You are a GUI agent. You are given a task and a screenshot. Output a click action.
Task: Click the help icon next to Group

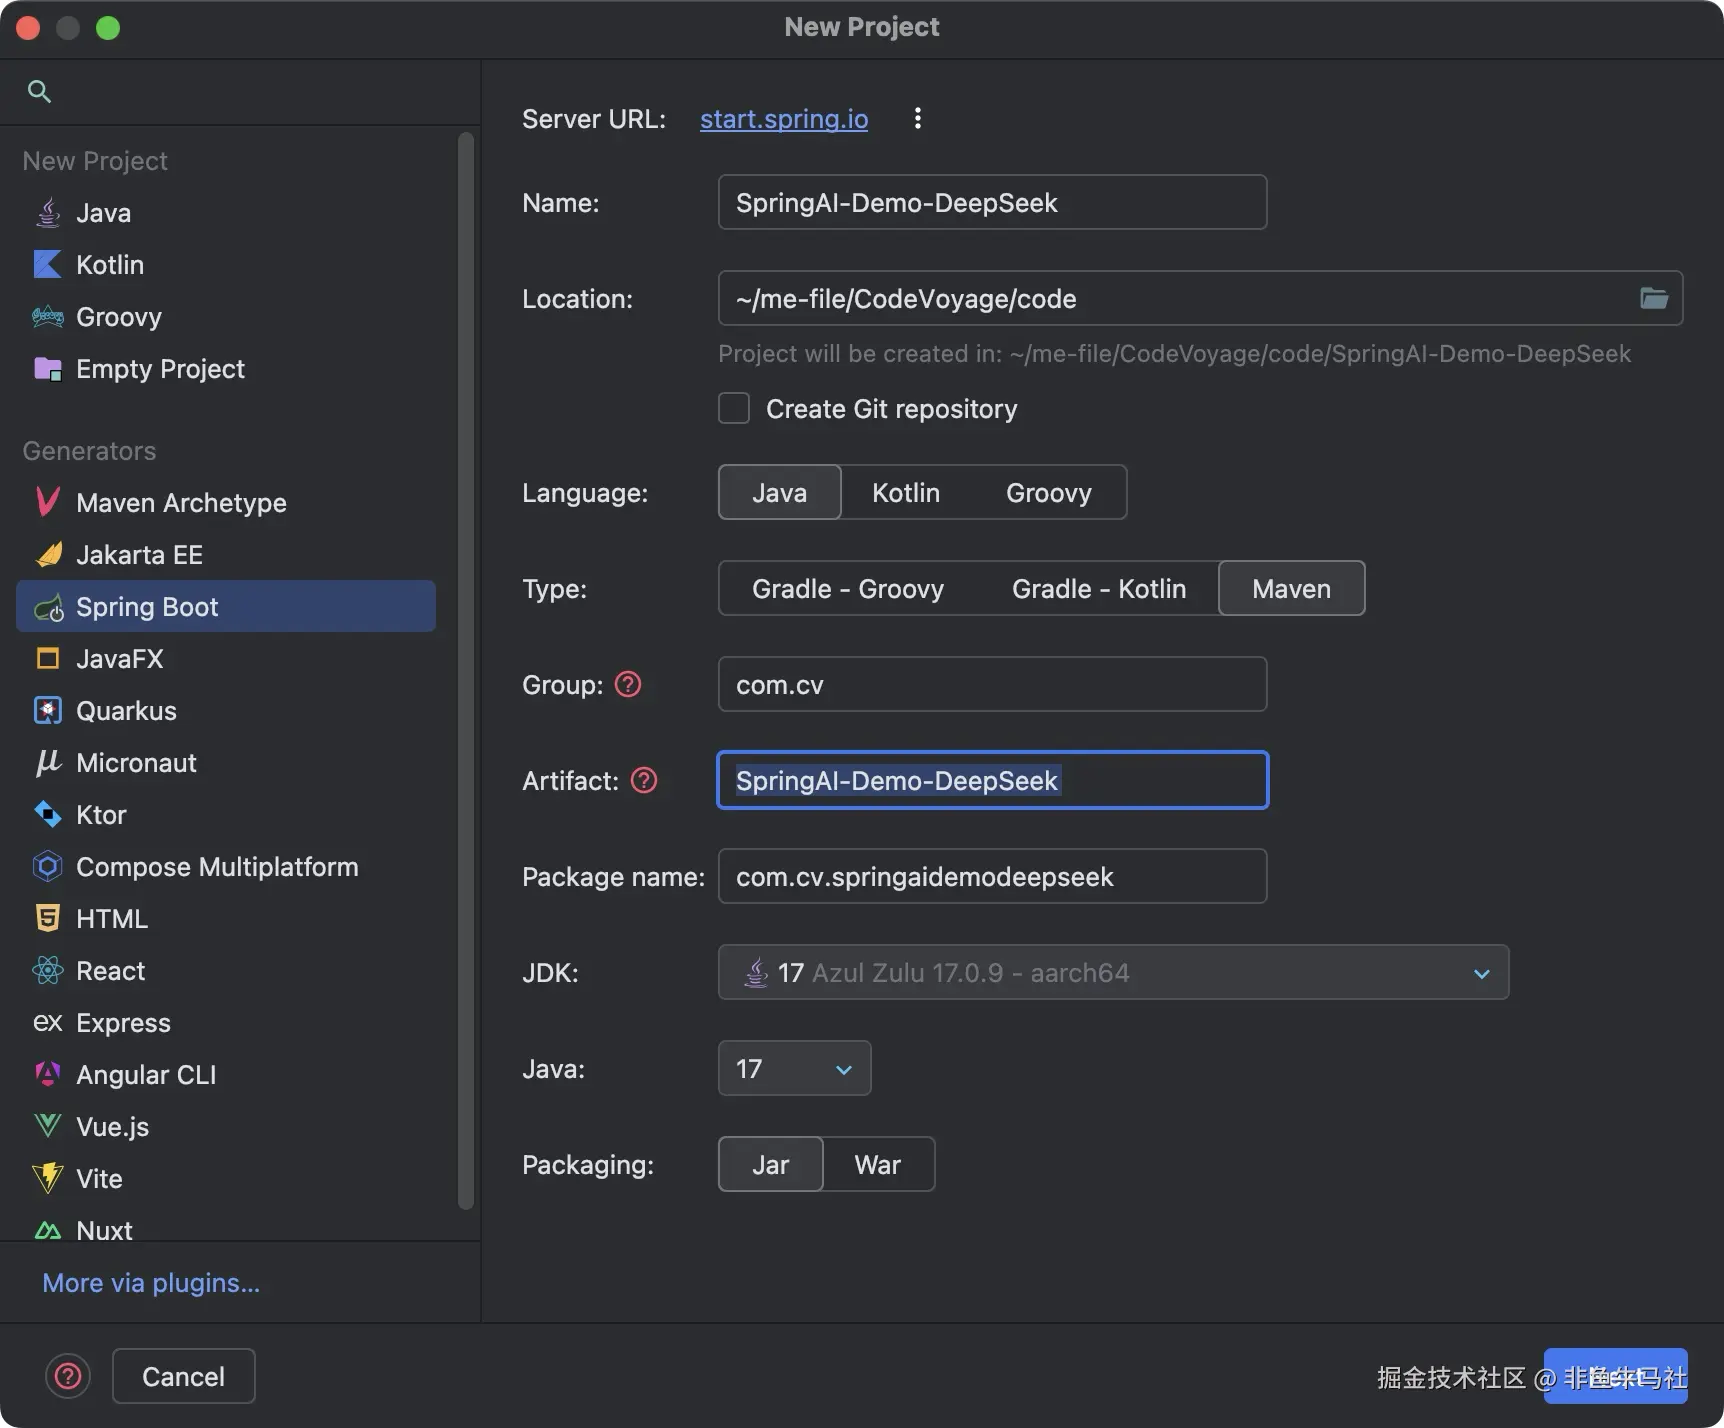(628, 685)
